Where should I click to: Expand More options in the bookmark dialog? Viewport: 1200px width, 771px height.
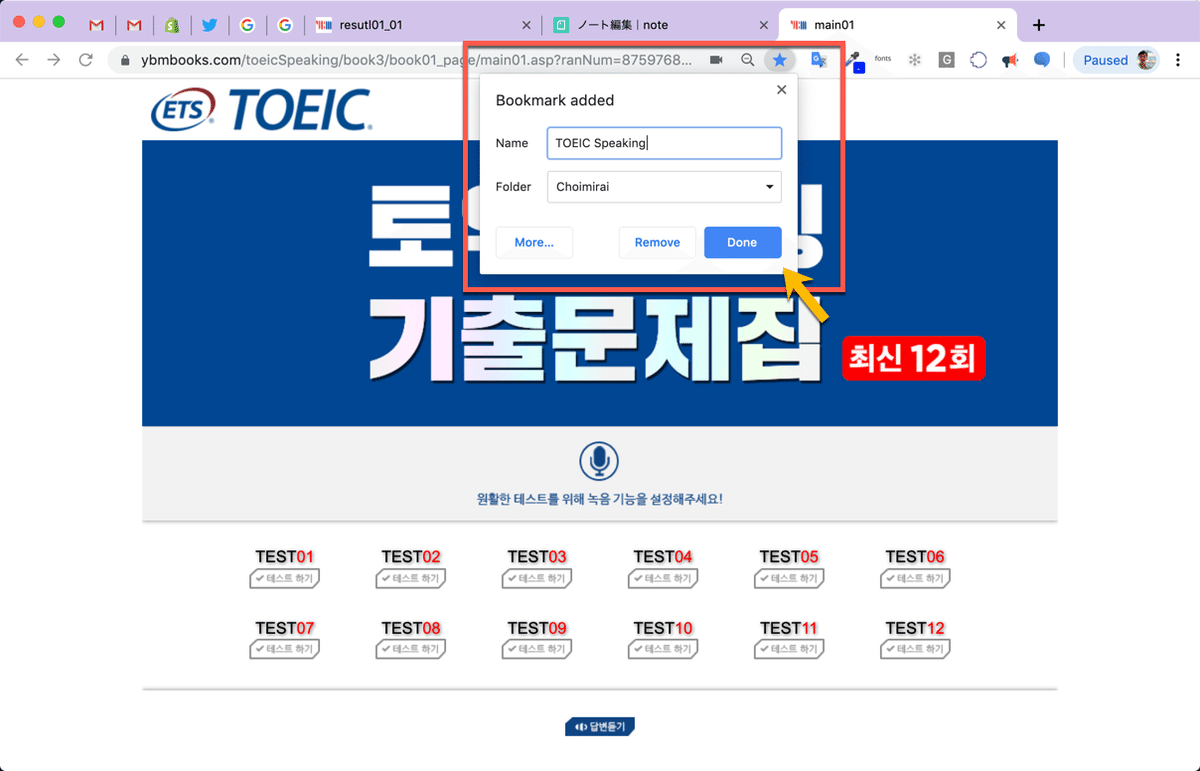[534, 242]
